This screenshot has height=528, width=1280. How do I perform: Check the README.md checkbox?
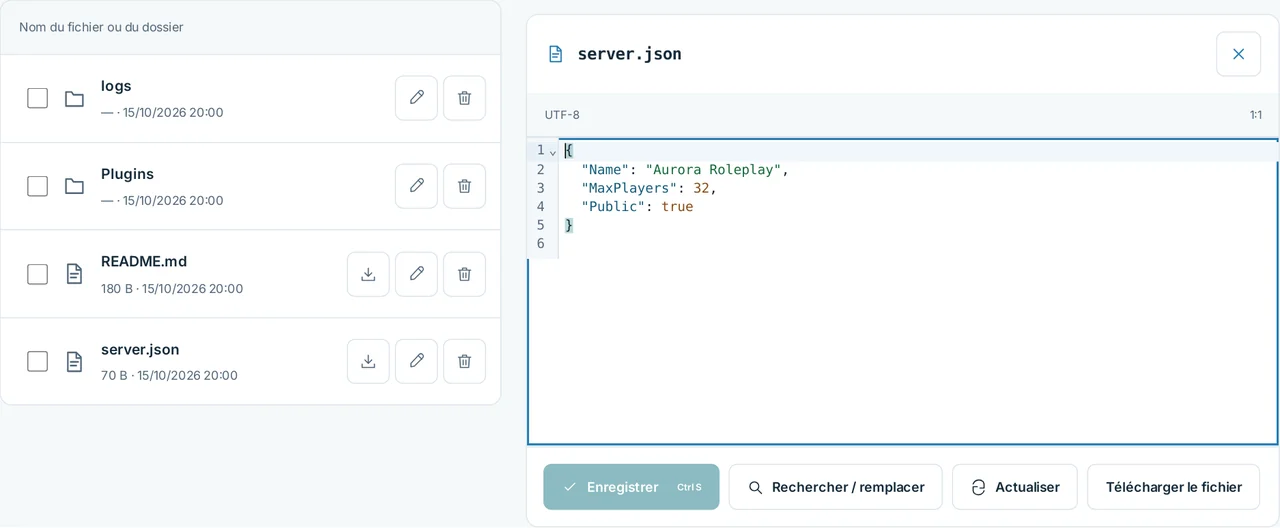(37, 274)
